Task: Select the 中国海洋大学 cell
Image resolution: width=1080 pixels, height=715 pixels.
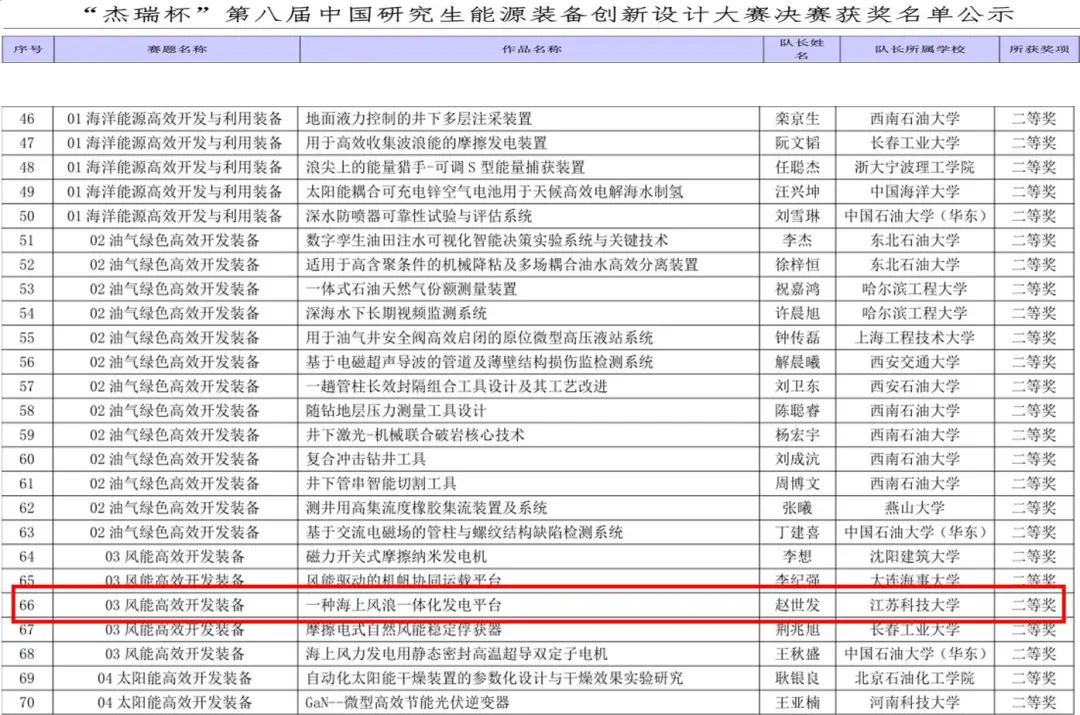Action: click(915, 192)
